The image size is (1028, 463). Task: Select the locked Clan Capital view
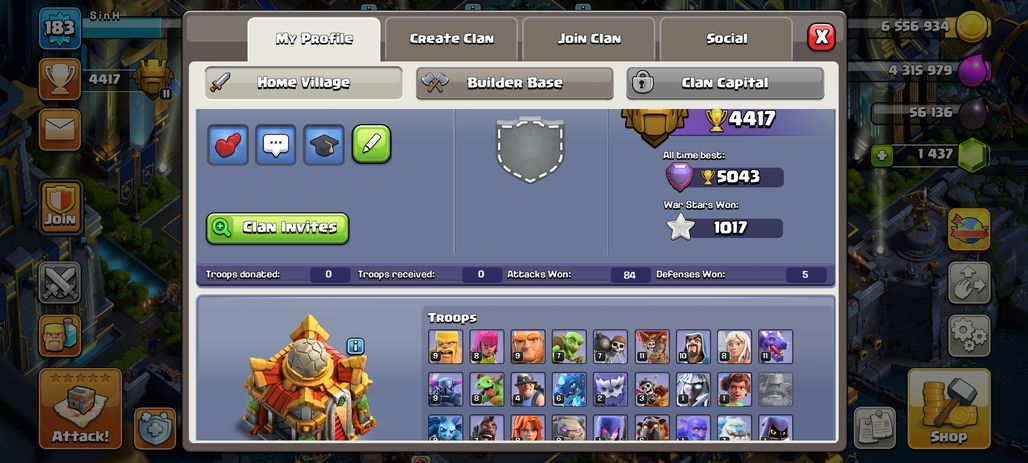tap(725, 83)
